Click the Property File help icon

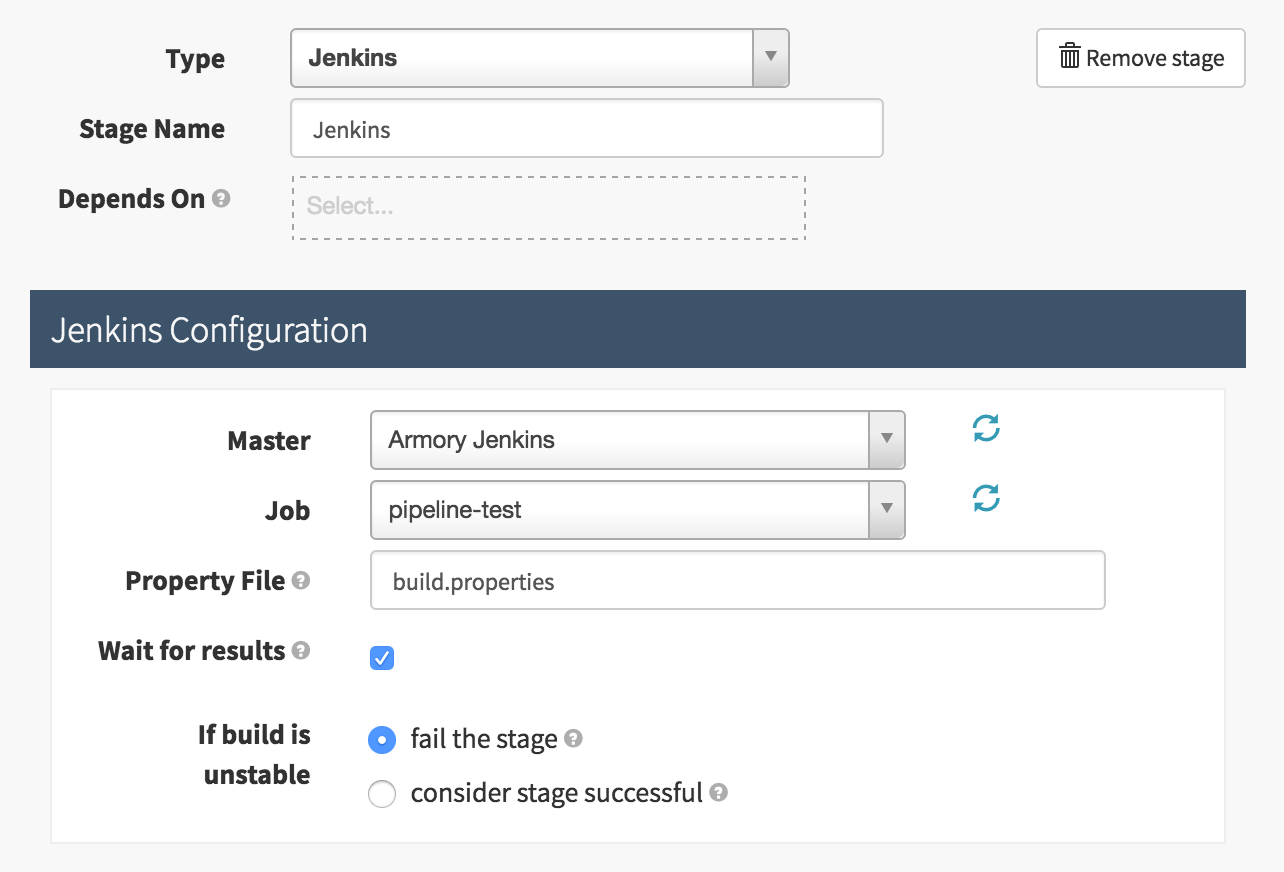[x=300, y=580]
